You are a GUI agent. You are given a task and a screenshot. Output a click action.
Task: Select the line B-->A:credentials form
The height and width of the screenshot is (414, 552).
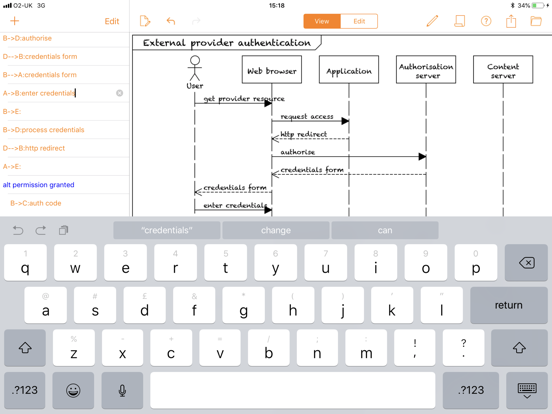click(x=65, y=75)
